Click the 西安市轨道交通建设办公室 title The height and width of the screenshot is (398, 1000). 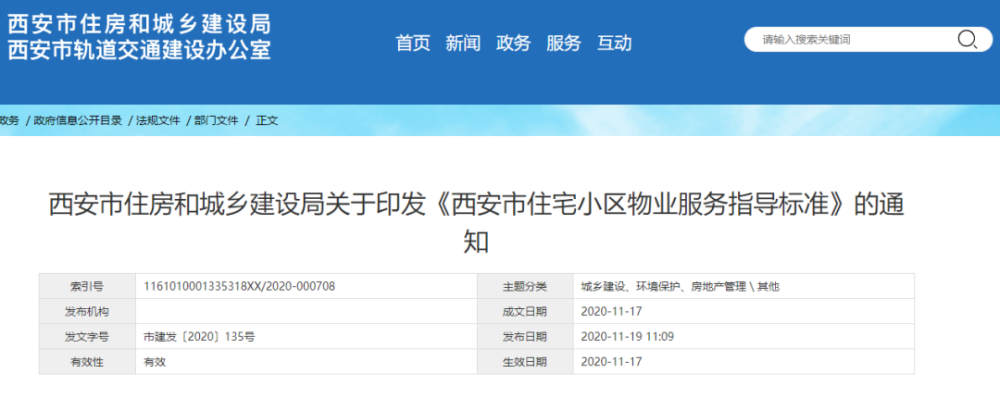pos(139,49)
